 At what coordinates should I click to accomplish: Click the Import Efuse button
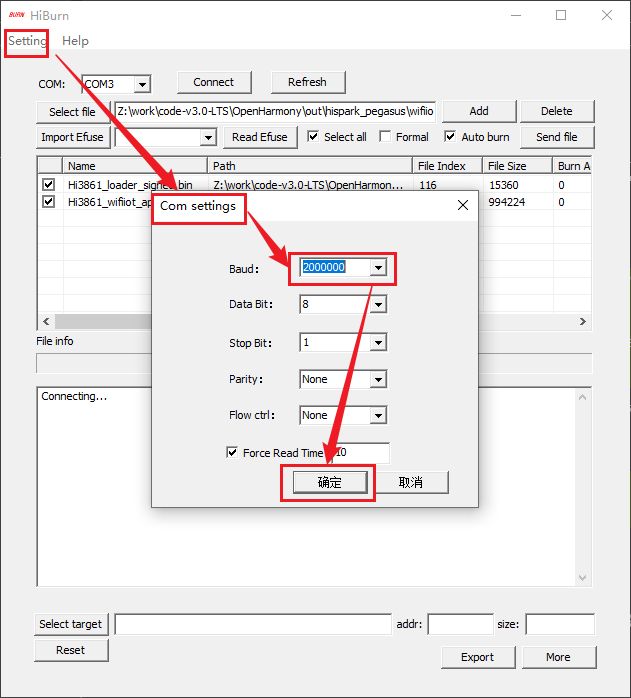coord(72,137)
